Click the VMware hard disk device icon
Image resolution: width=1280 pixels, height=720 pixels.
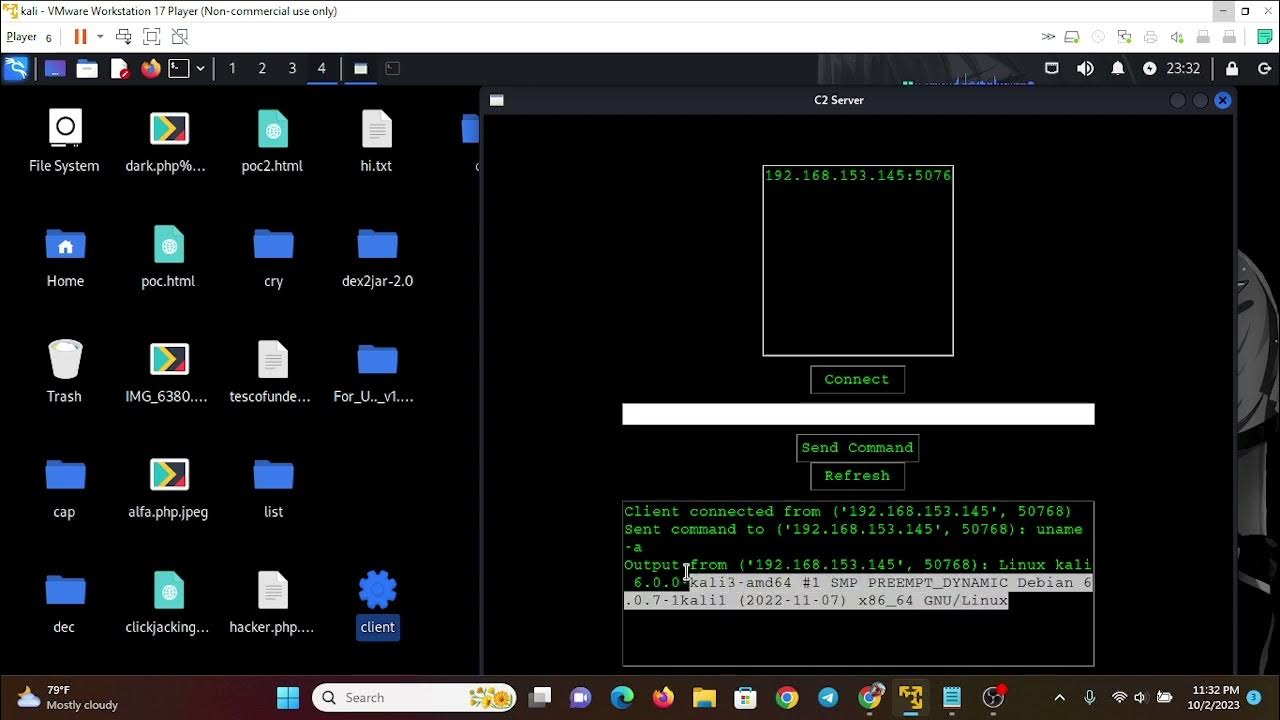[x=1072, y=37]
